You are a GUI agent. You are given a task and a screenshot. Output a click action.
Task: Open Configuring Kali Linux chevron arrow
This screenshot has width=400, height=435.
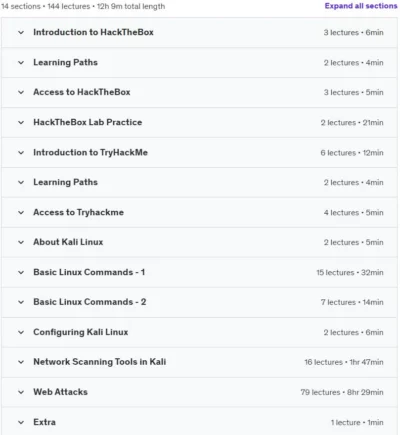[21, 332]
